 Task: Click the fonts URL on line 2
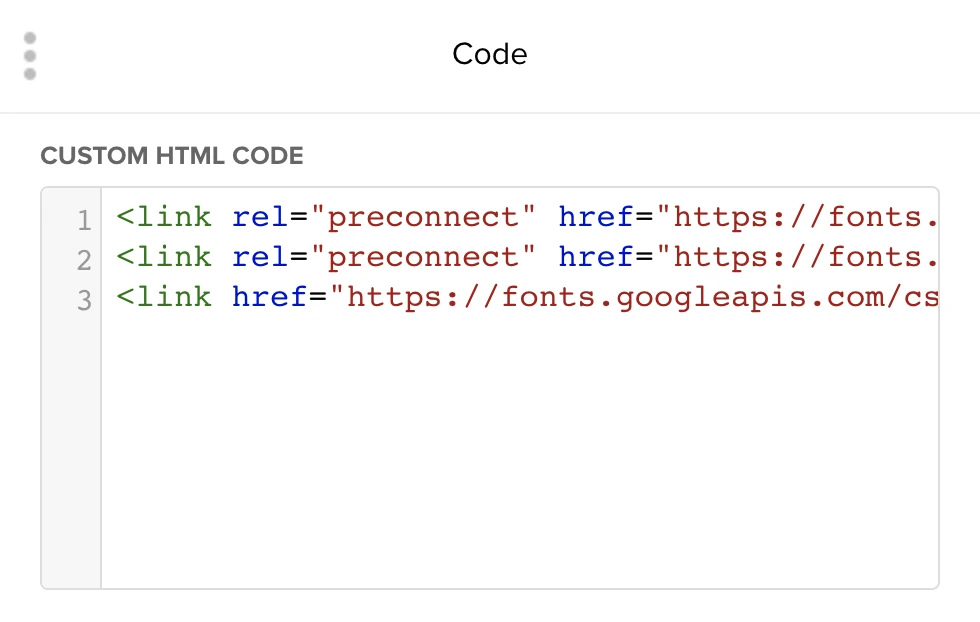pos(800,257)
